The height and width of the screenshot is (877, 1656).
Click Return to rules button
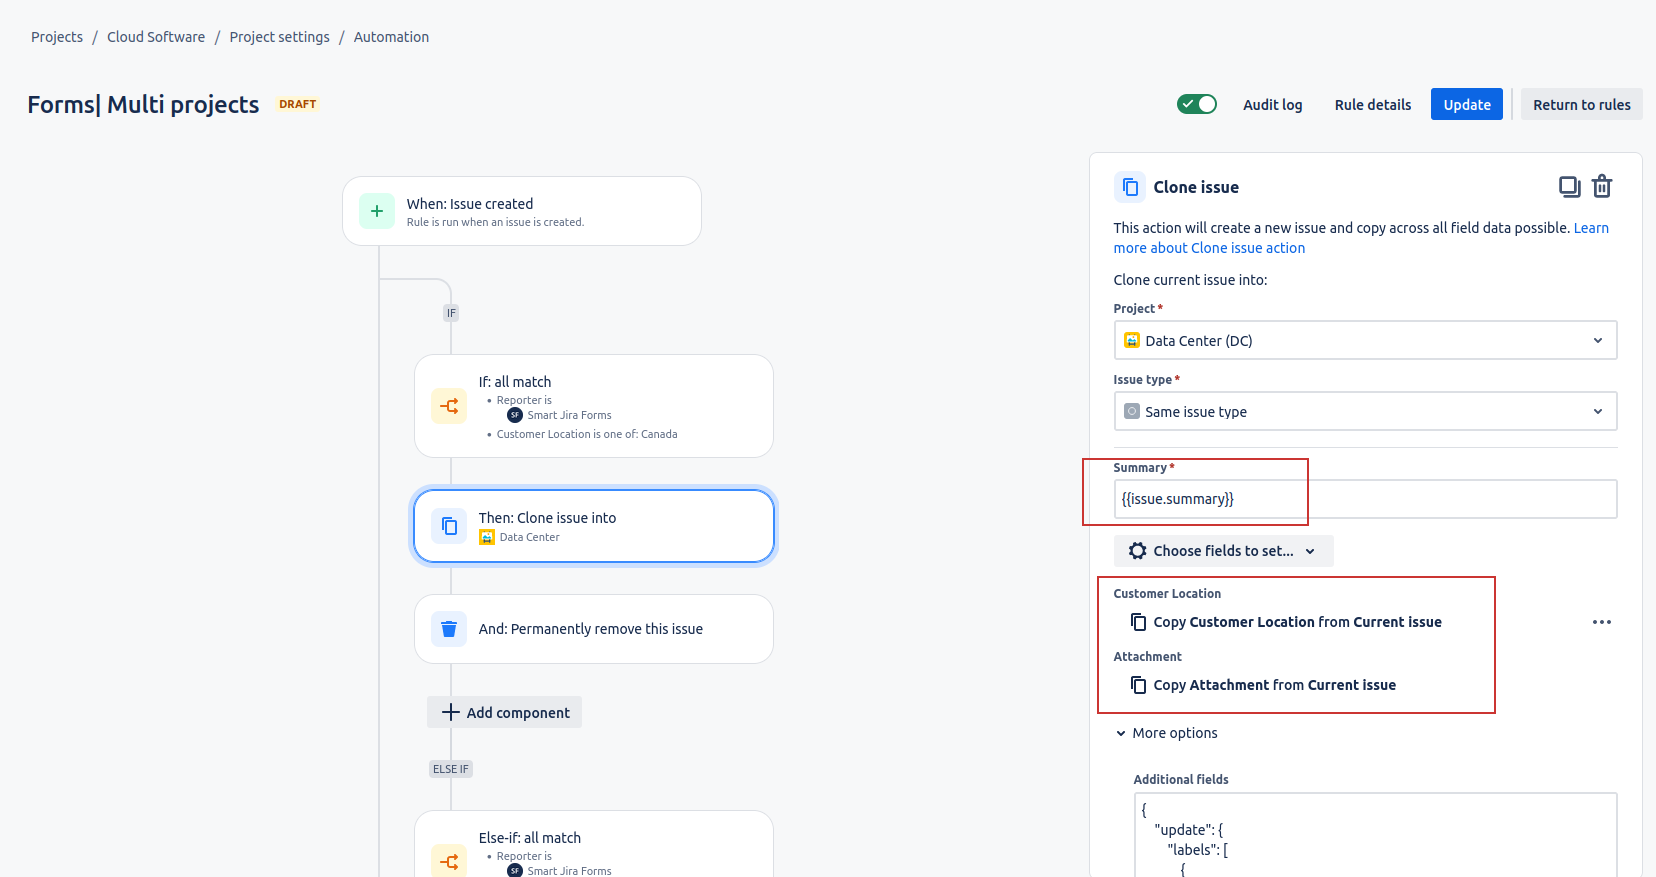[1581, 105]
